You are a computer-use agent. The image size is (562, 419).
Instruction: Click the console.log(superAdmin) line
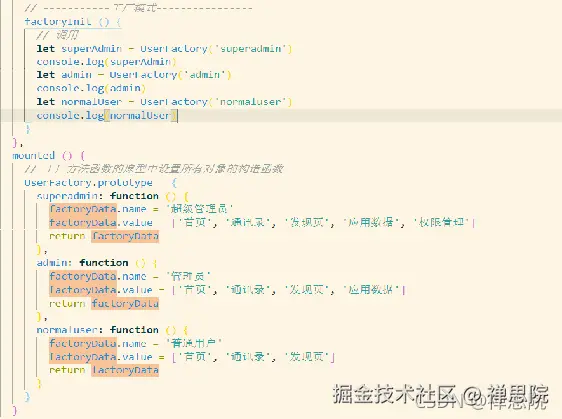pos(106,62)
